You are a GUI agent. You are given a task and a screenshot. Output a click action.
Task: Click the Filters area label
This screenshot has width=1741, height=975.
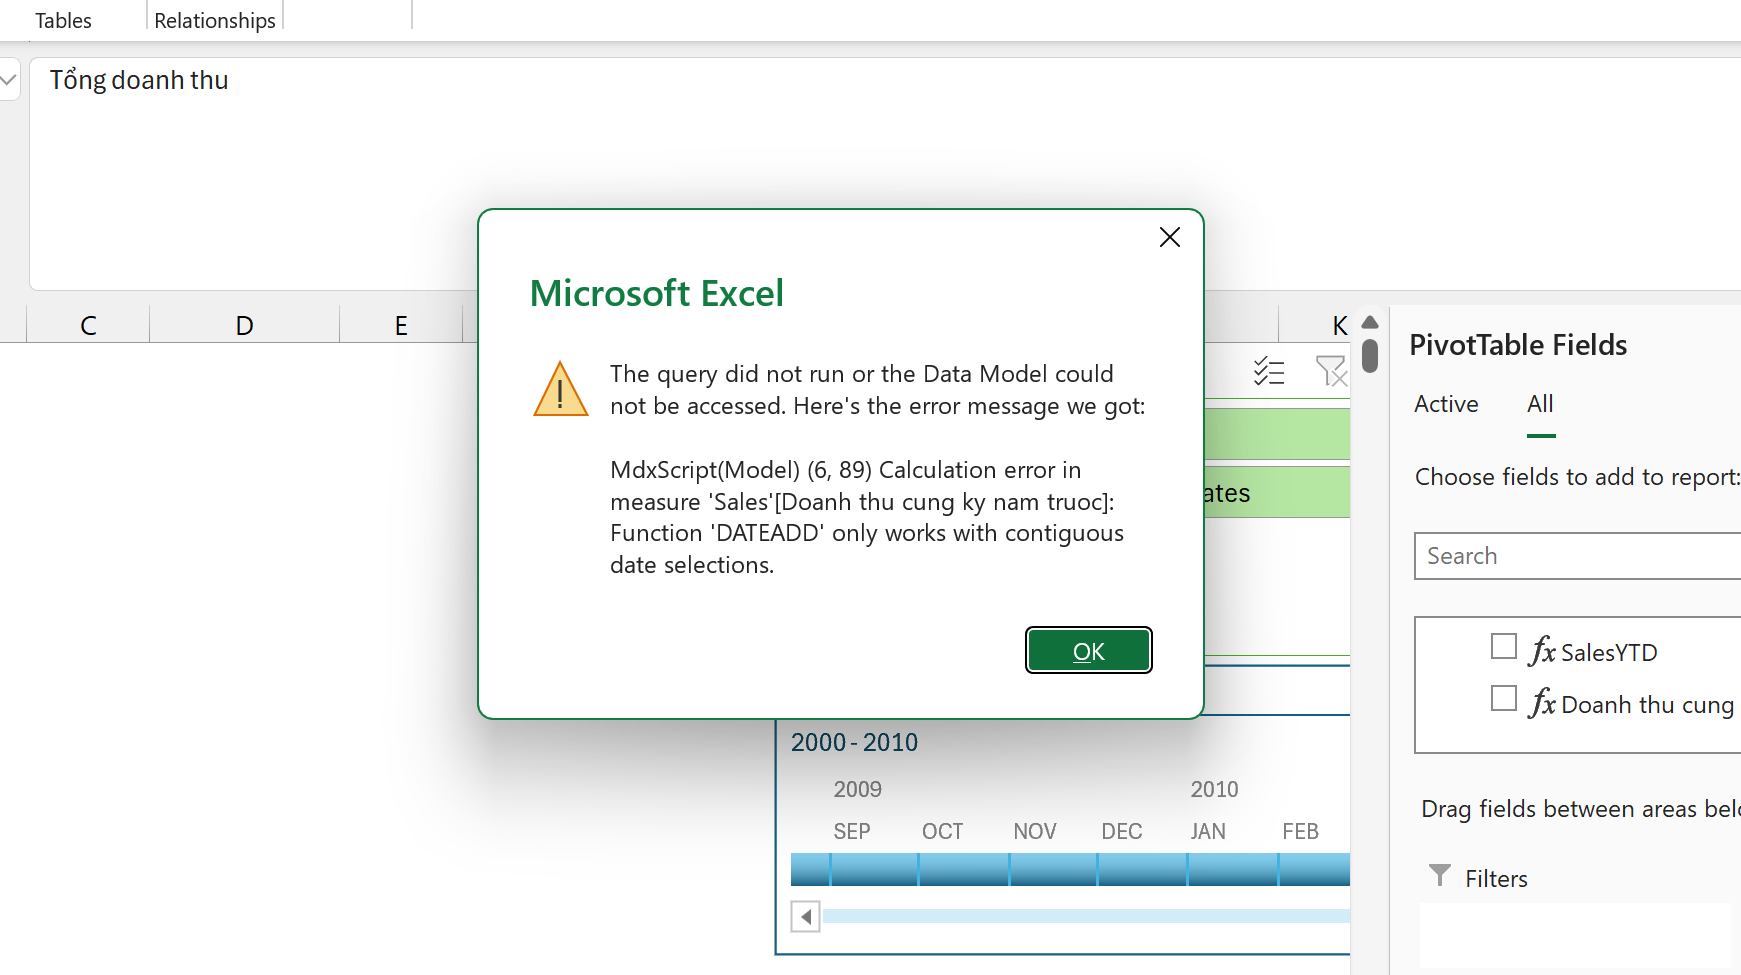click(x=1496, y=878)
